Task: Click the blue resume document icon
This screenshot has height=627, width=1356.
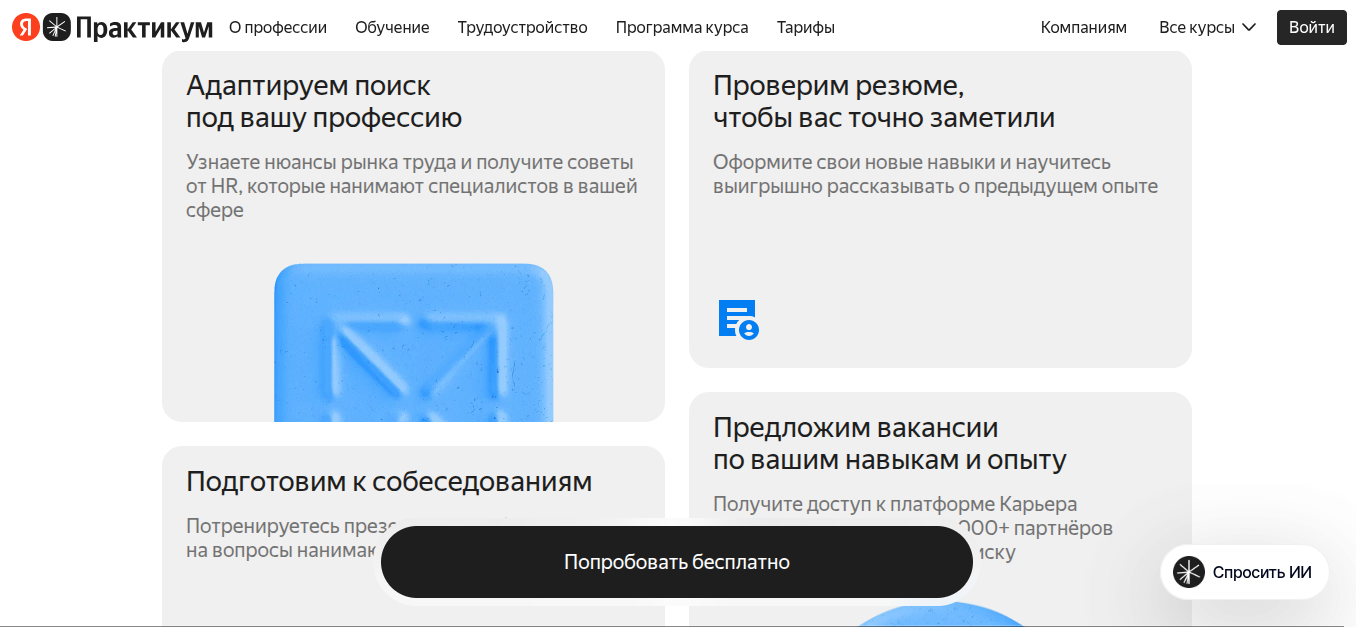Action: (739, 319)
